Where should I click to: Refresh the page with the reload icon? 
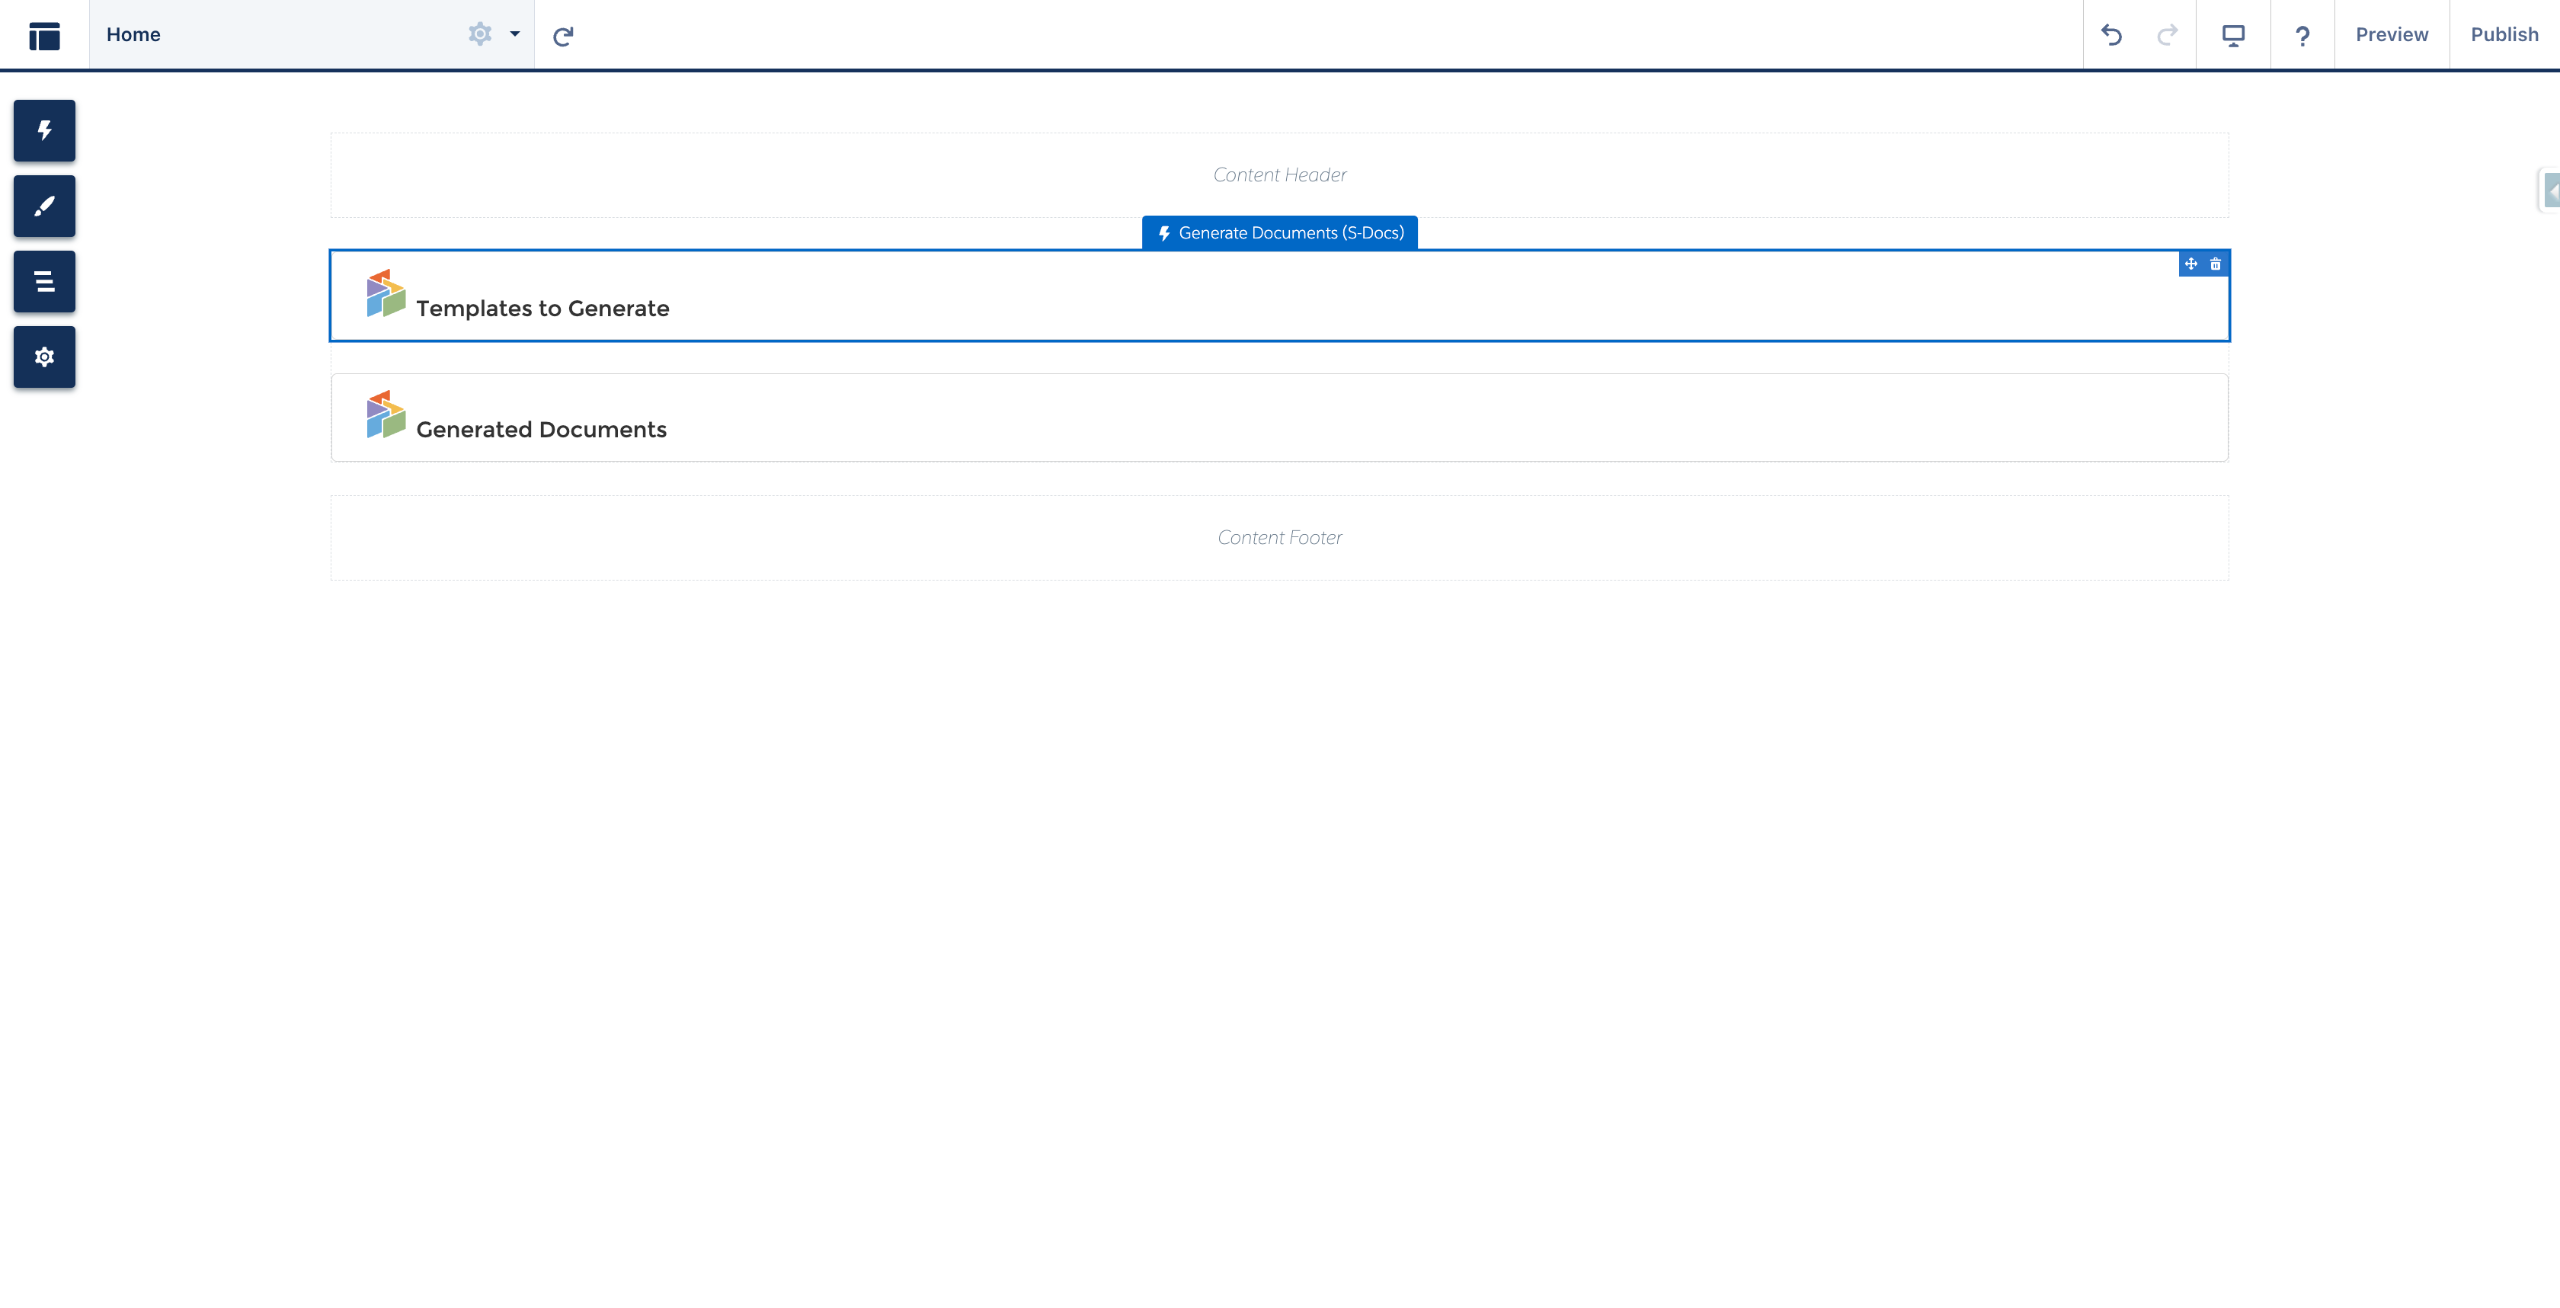(x=563, y=36)
